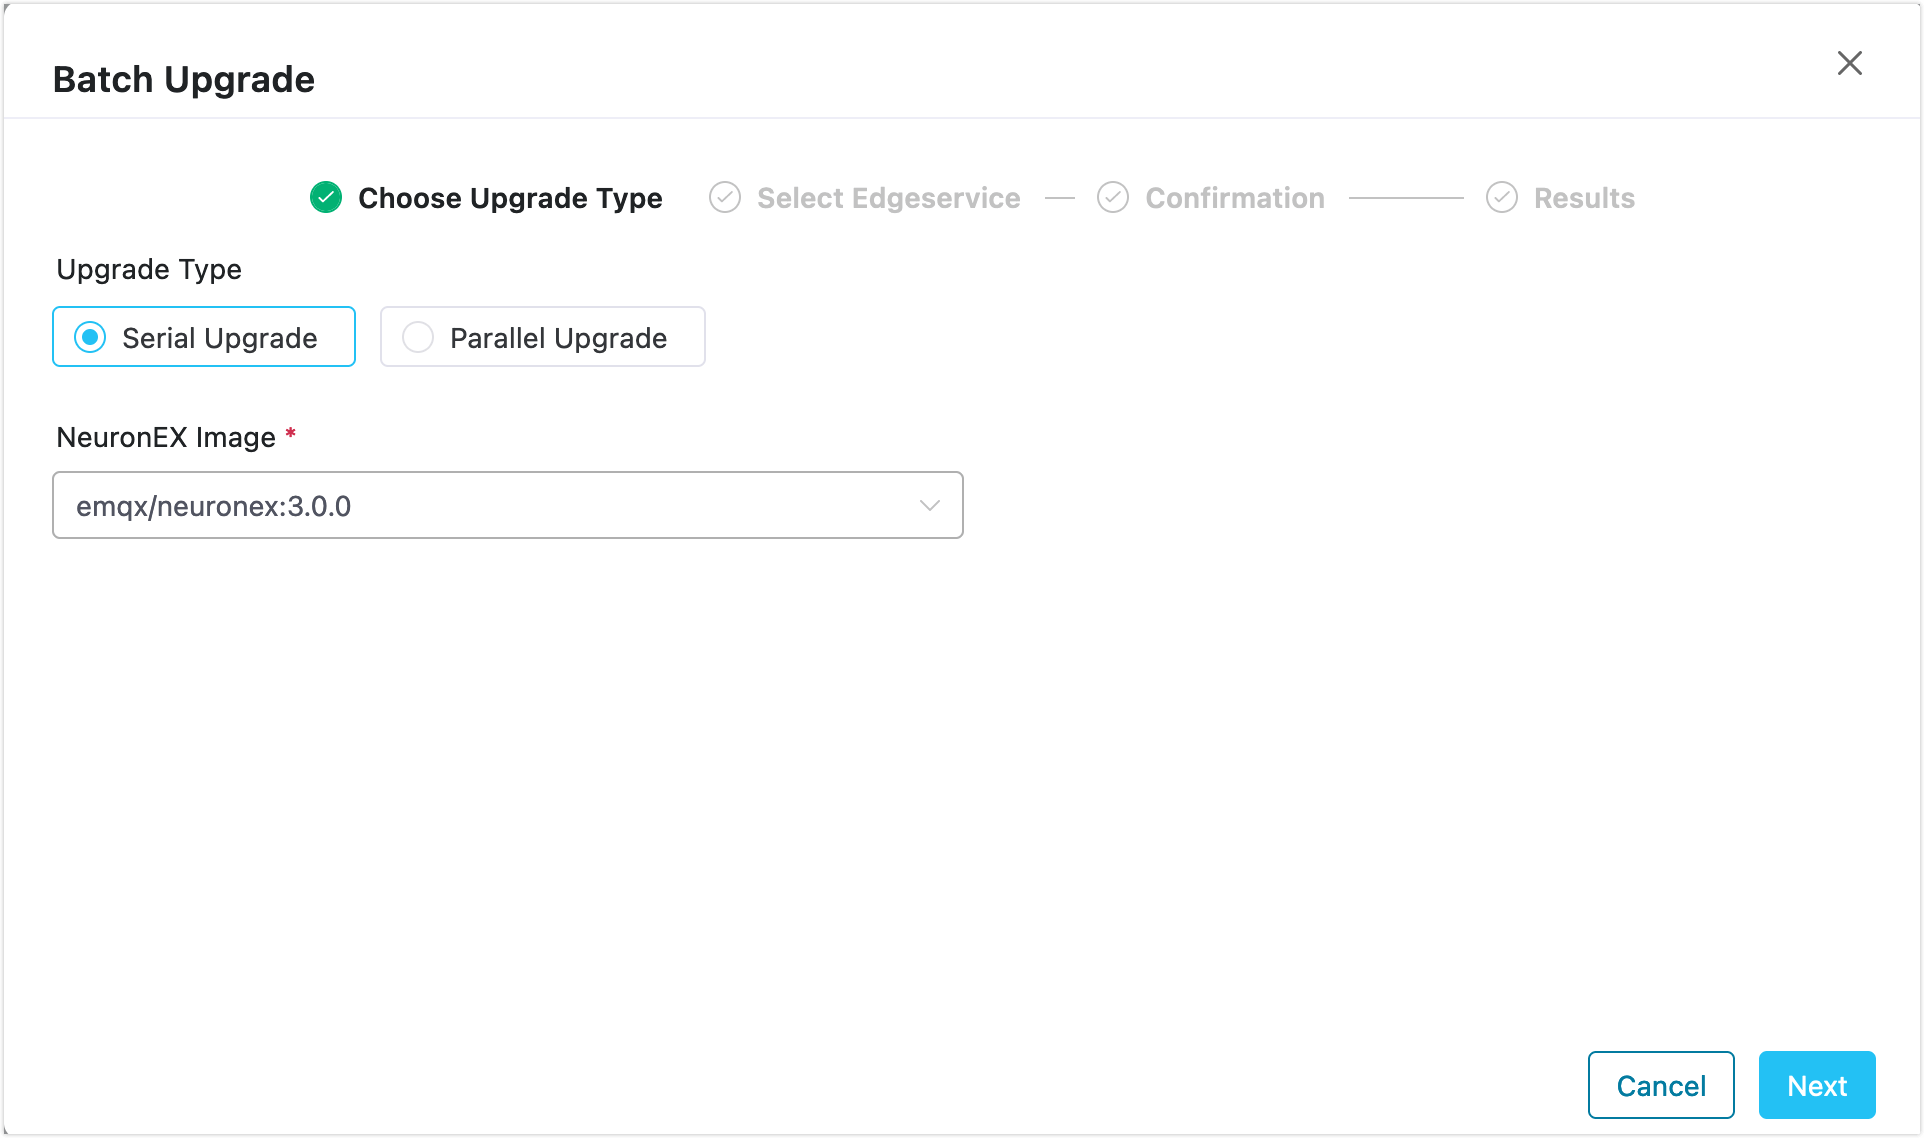Click the green checkmark step icon

pyautogui.click(x=326, y=198)
